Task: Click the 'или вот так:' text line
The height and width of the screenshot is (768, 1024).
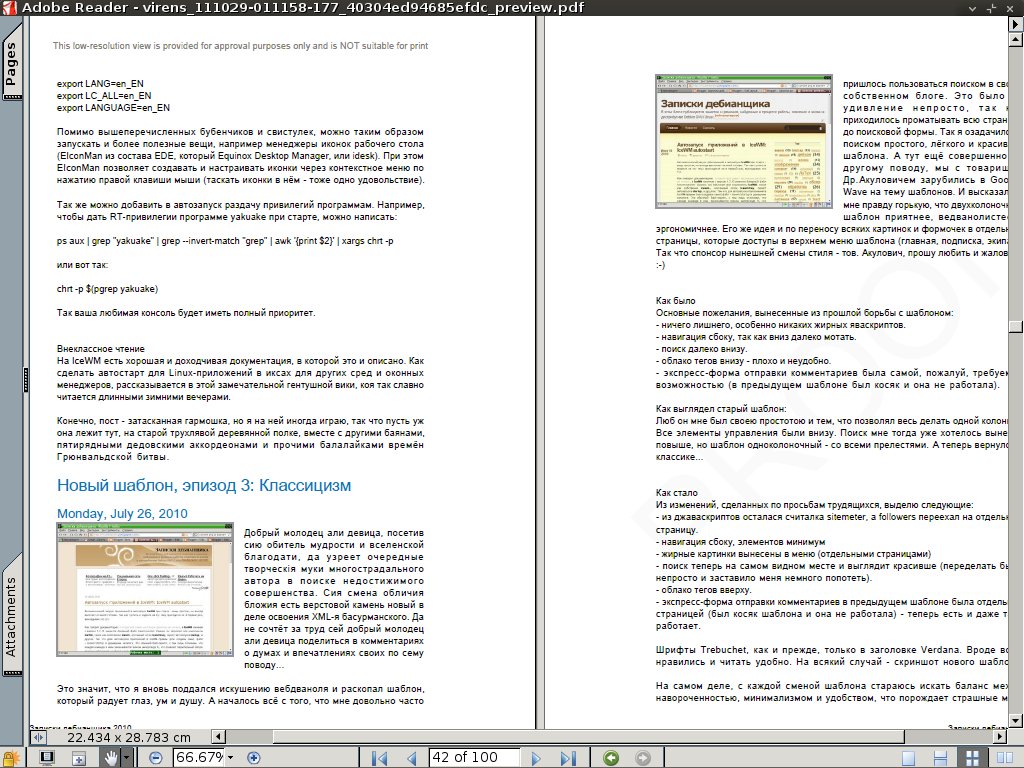Action: tap(82, 264)
